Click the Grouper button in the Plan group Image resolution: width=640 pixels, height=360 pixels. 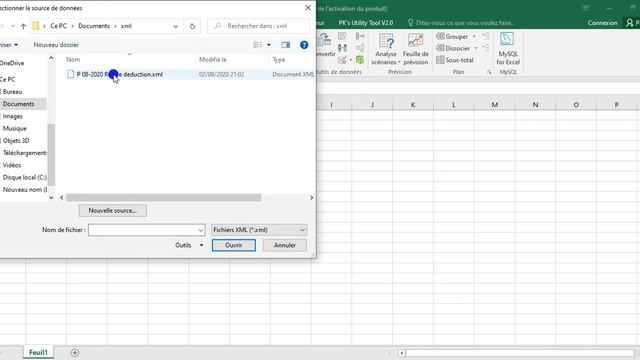coord(452,36)
